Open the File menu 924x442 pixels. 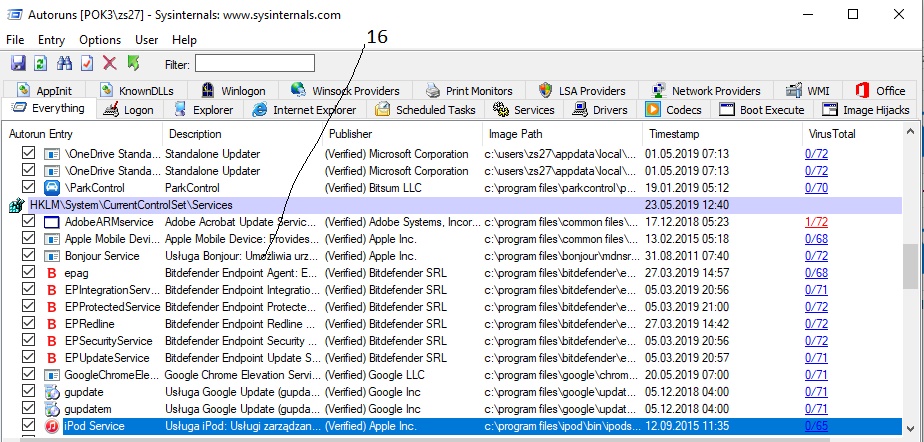point(15,40)
